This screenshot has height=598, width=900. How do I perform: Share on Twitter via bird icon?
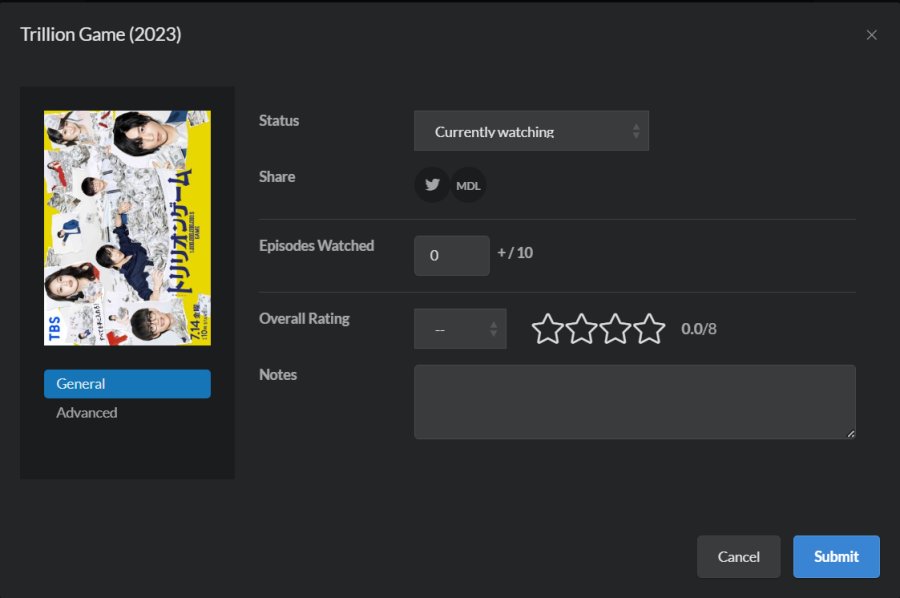(x=432, y=185)
